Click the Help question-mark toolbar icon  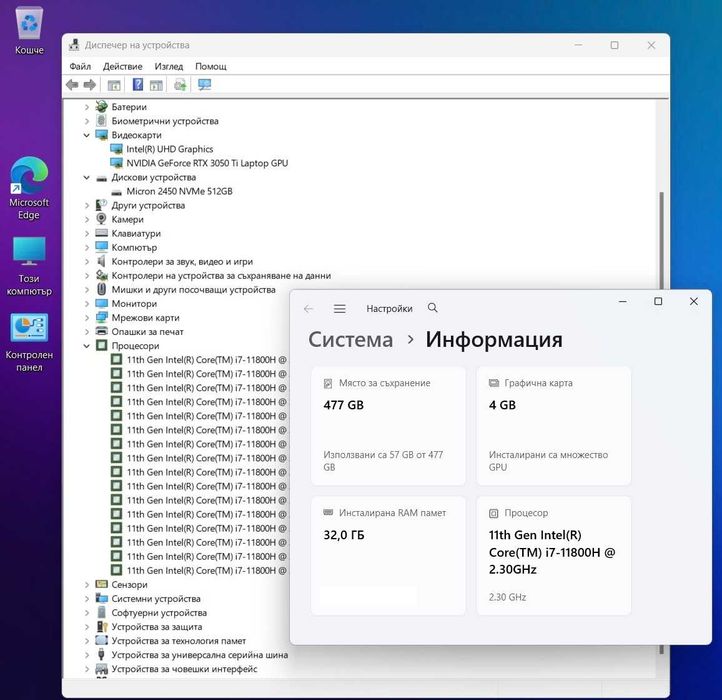click(138, 85)
